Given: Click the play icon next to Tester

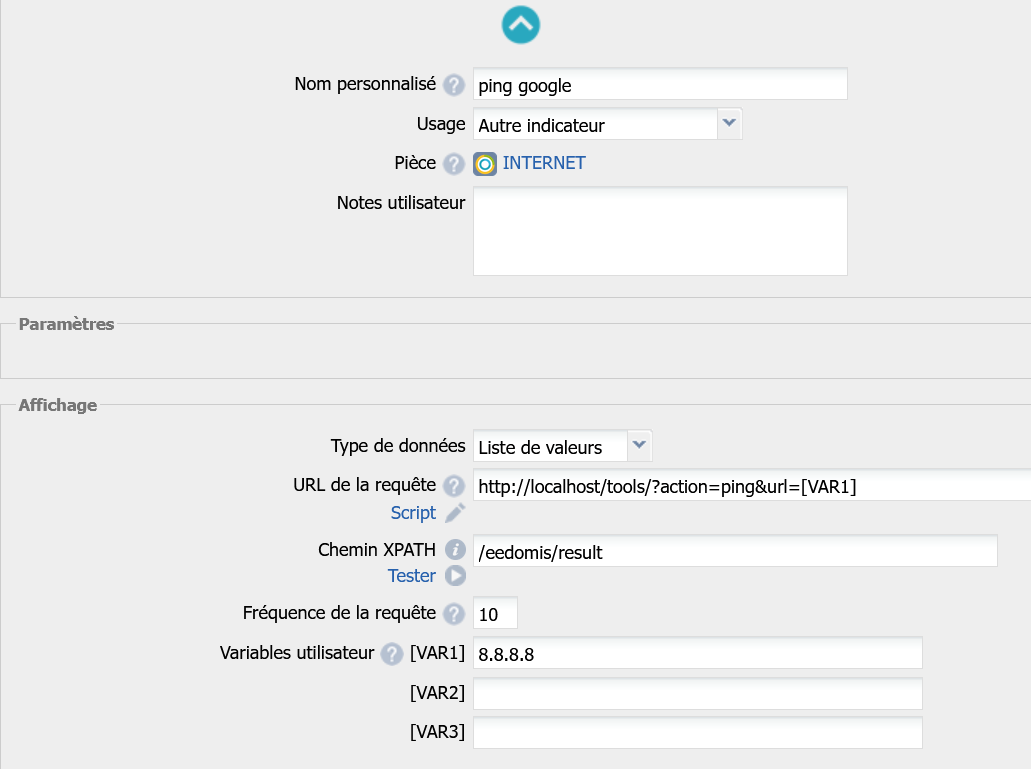Looking at the screenshot, I should tap(455, 576).
